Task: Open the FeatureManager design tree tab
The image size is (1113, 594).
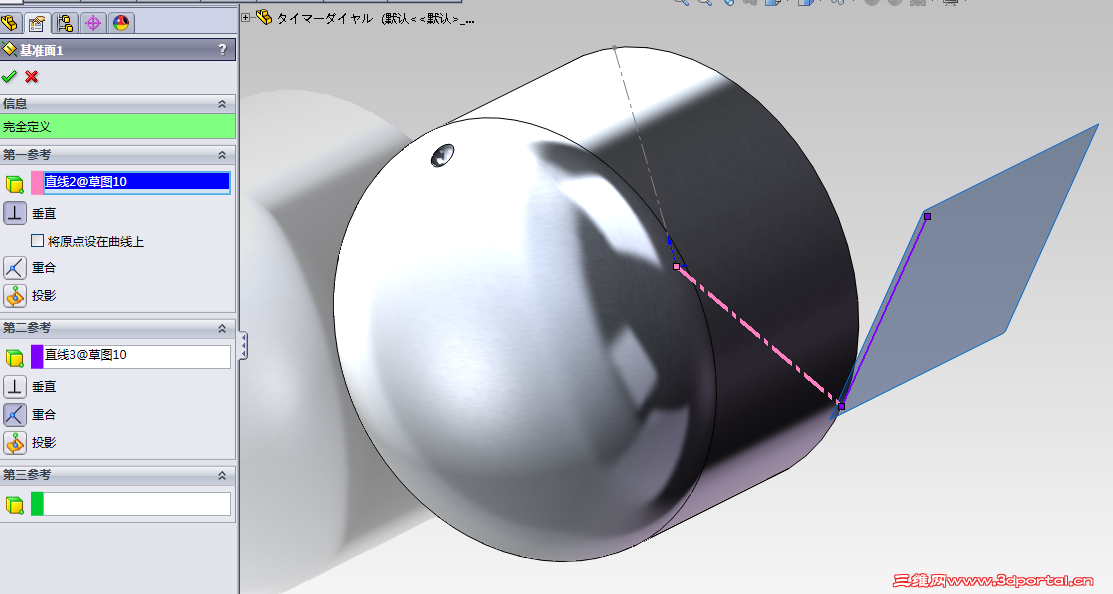Action: [10, 23]
